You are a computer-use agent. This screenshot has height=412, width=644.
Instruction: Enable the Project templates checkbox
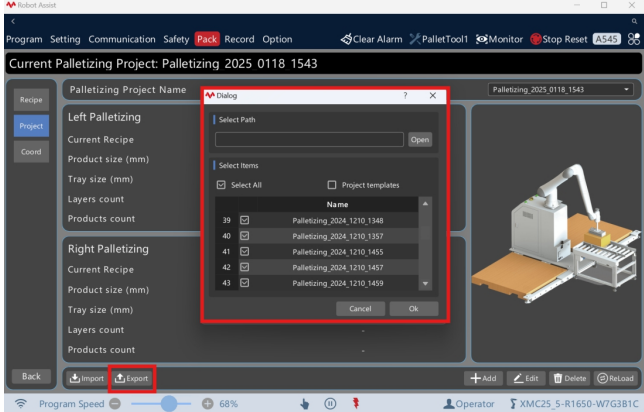pos(332,185)
